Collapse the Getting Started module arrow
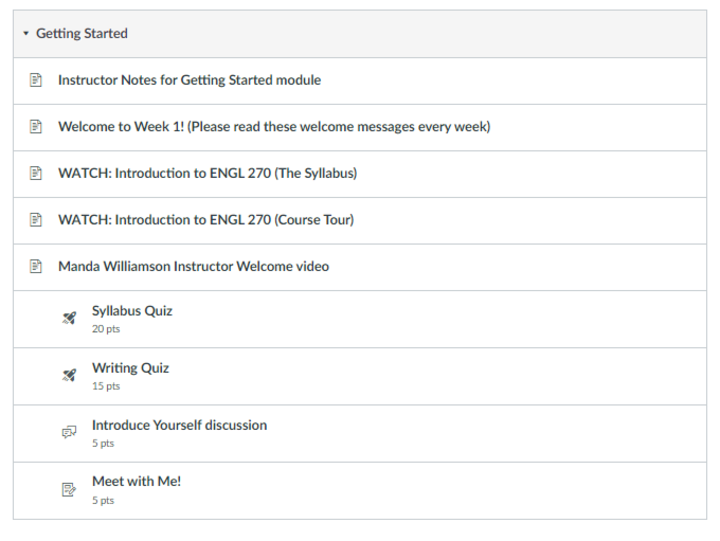 click(x=26, y=34)
